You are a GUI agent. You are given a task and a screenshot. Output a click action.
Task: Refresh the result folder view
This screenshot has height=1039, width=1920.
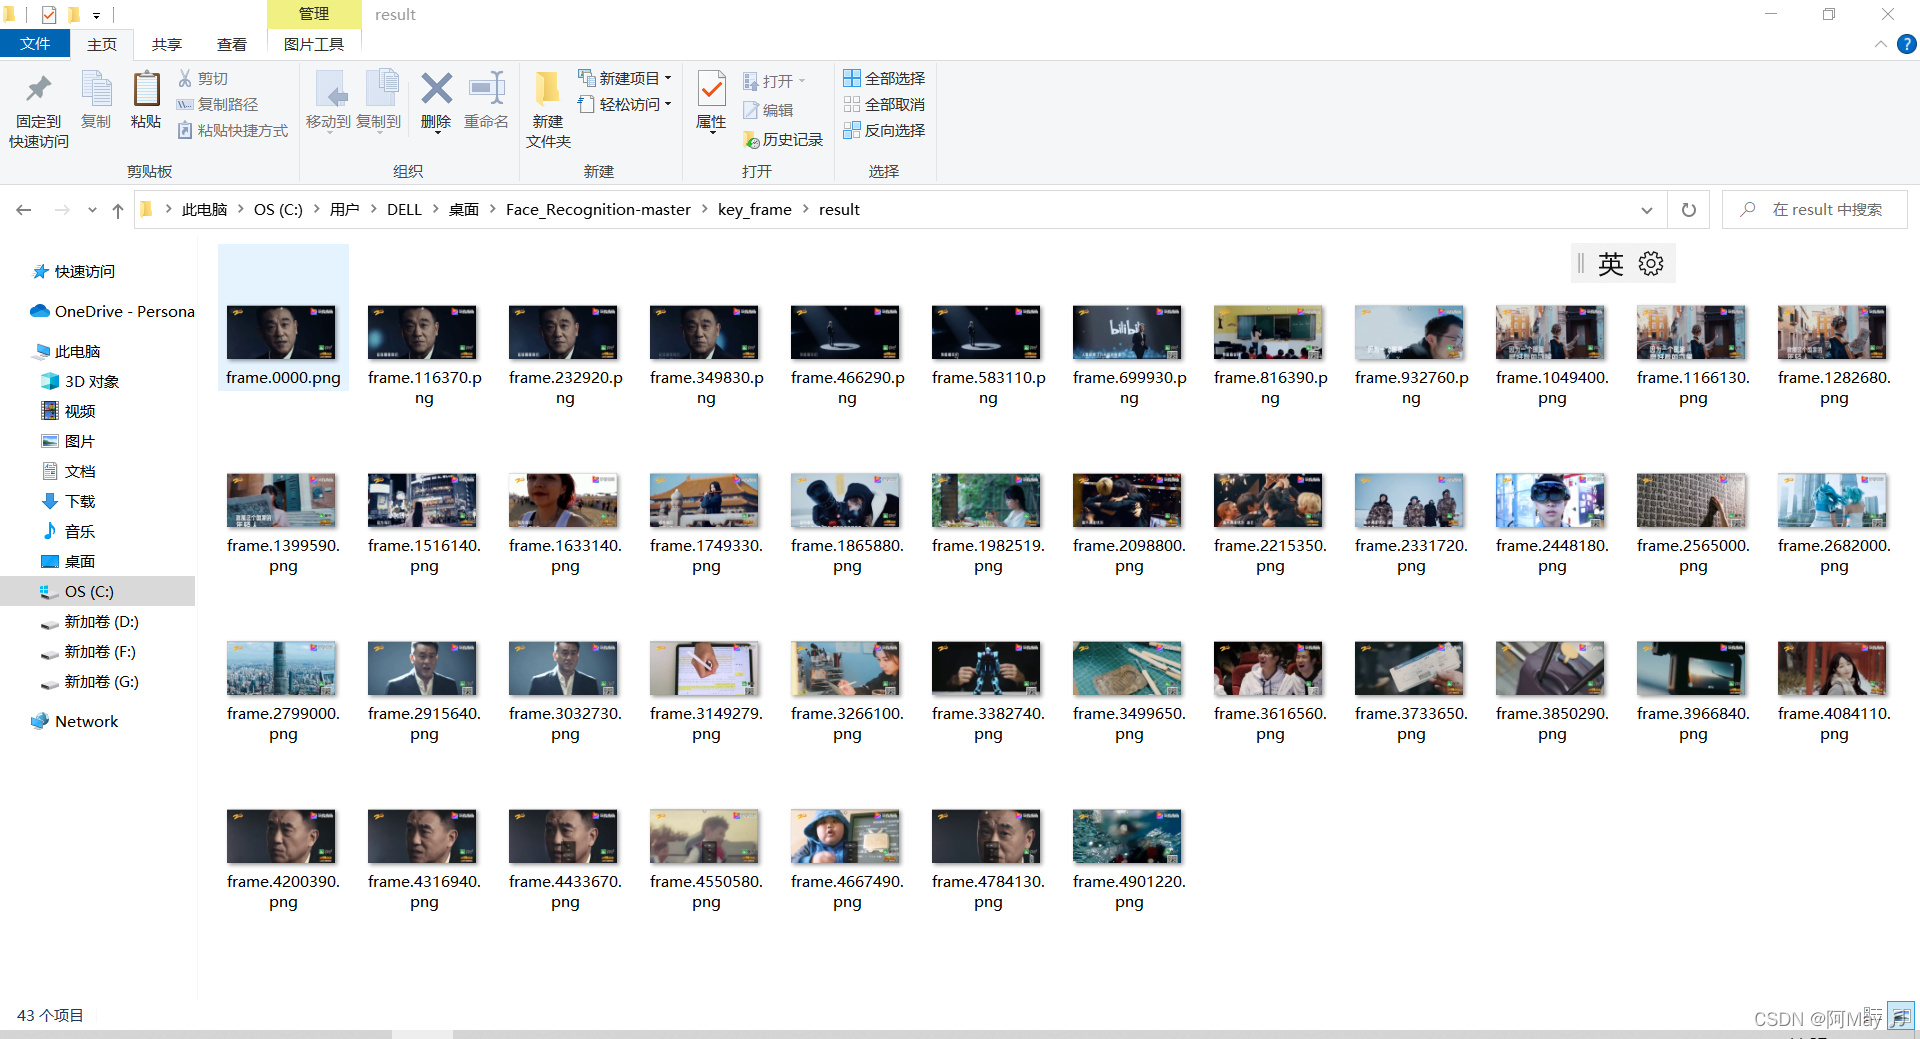coord(1689,210)
